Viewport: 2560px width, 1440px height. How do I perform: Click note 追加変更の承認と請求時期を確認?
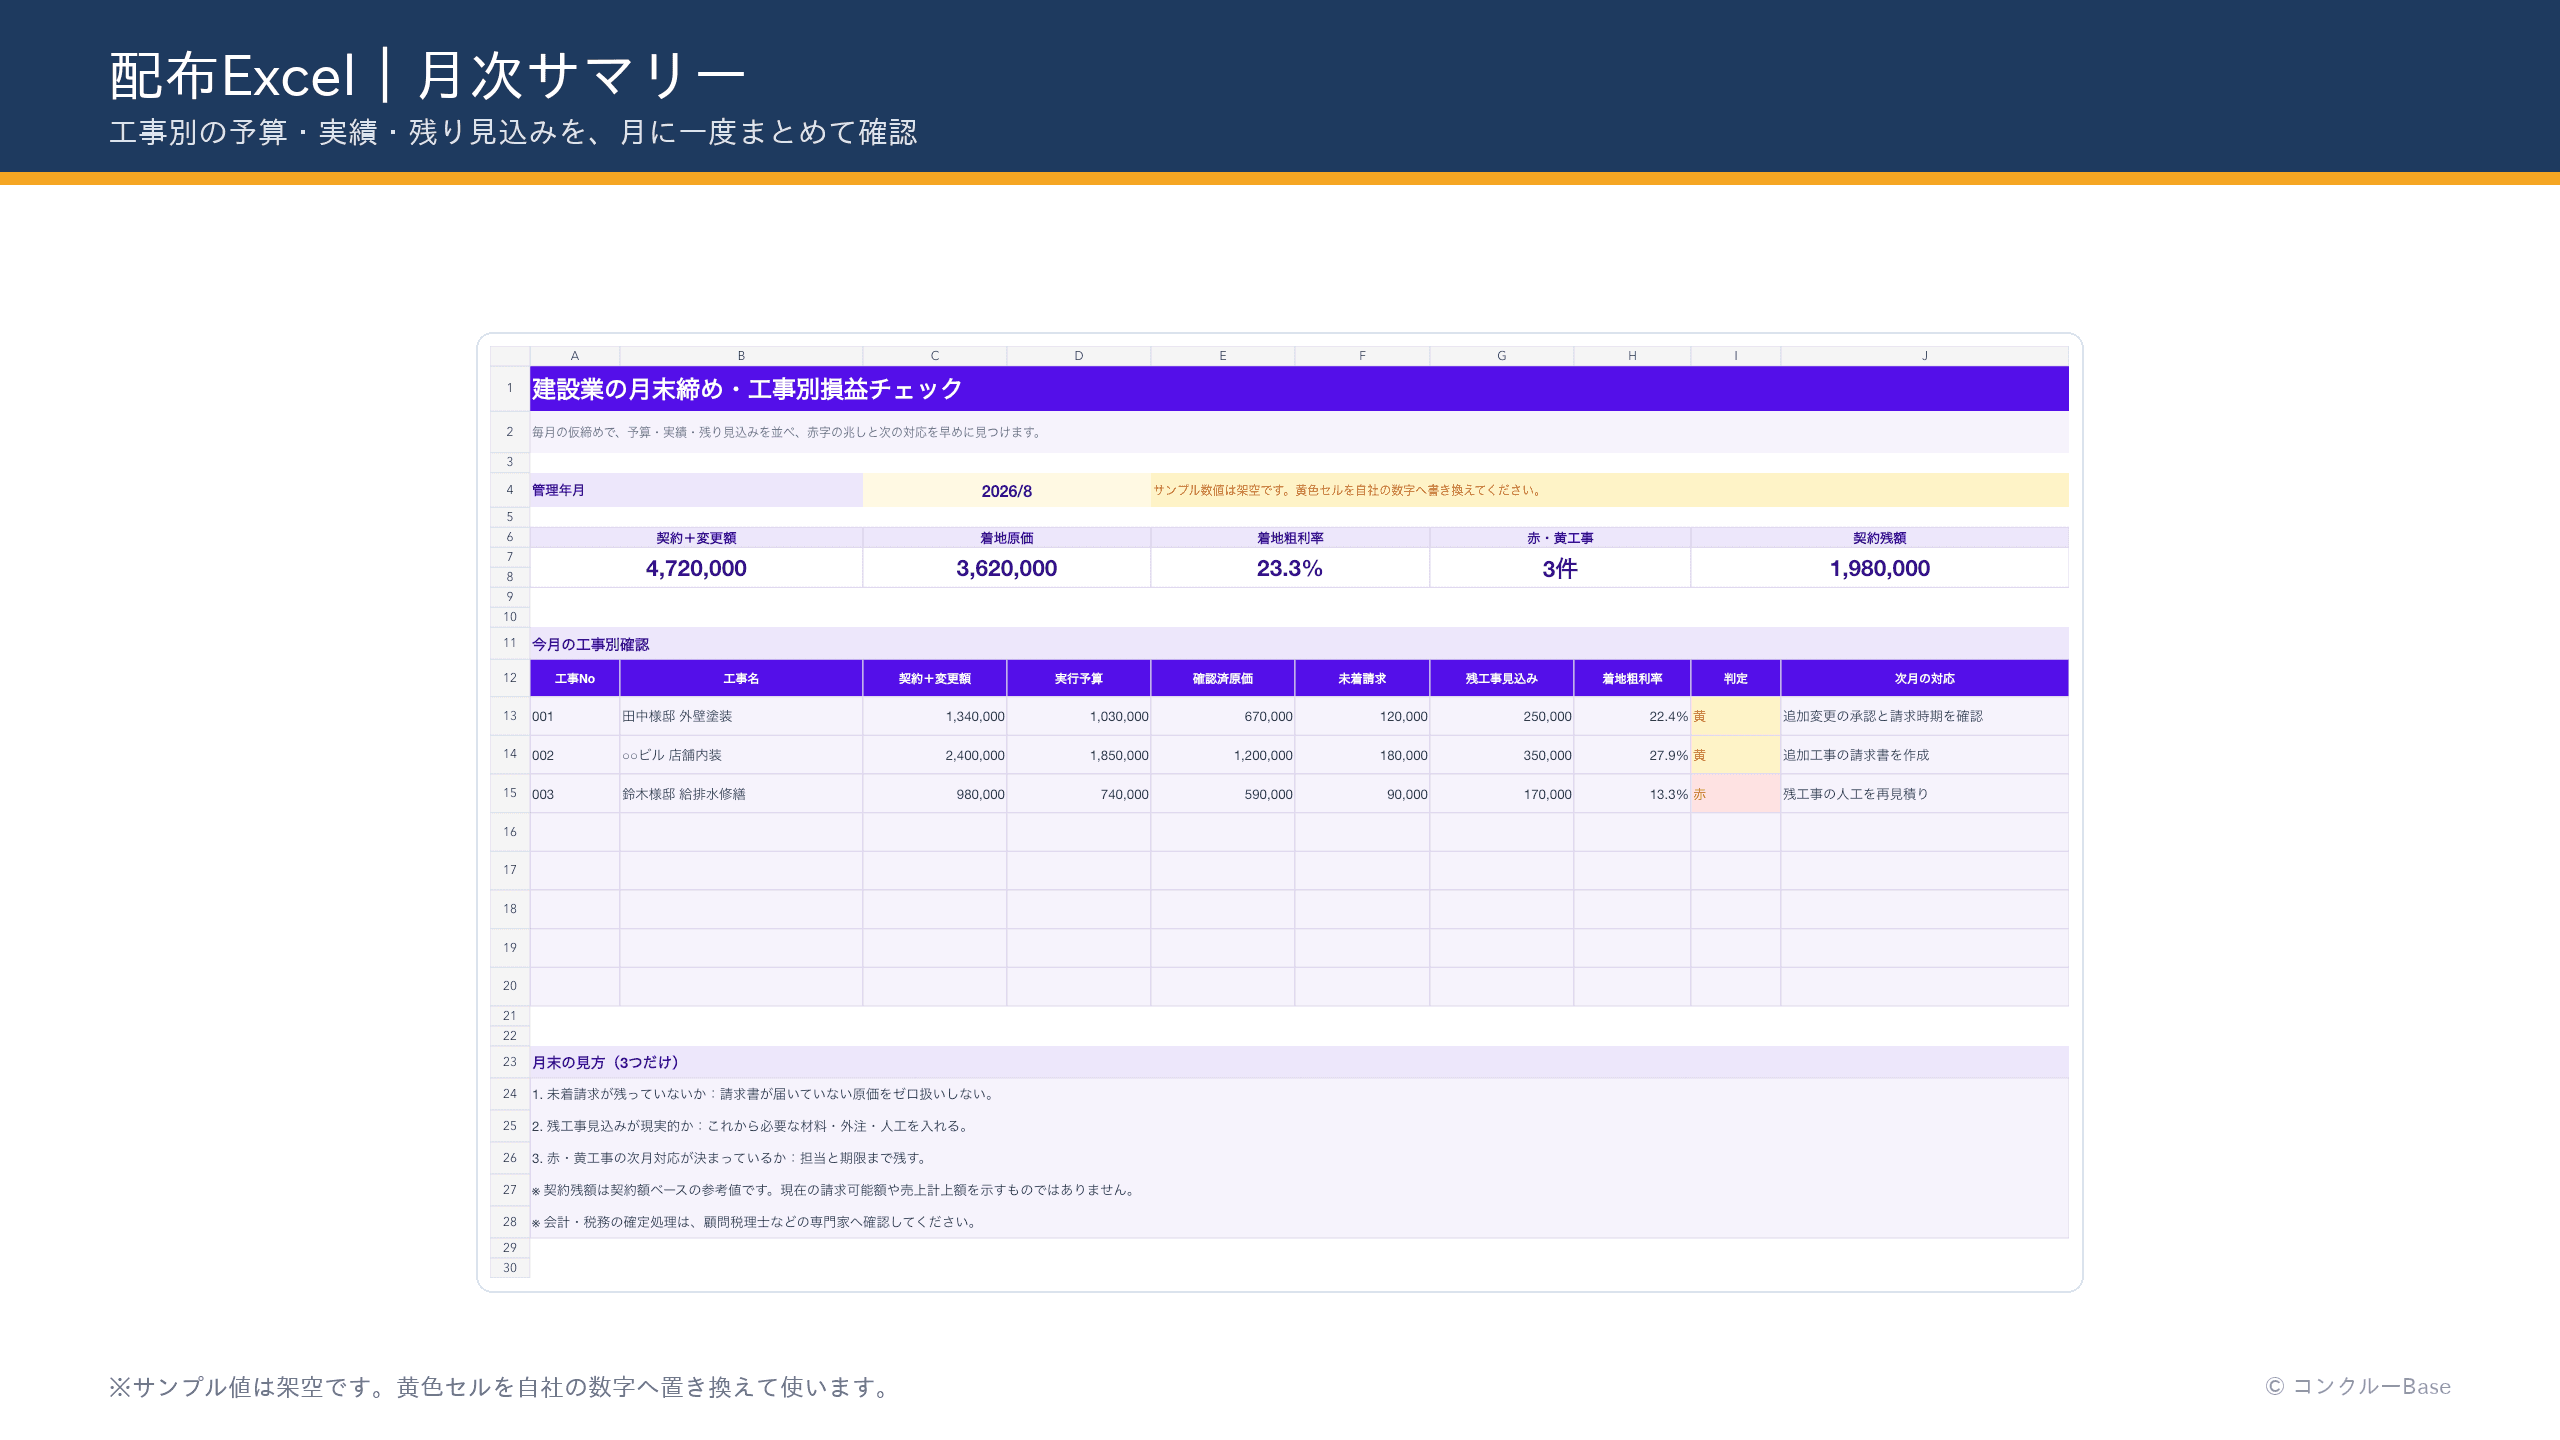[x=1924, y=716]
